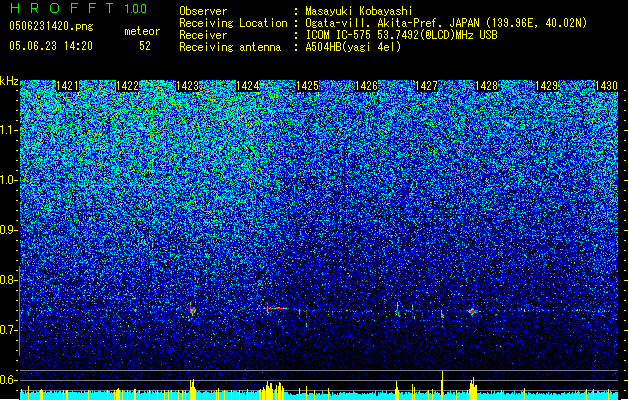Click the meteor echo just after 1423
Viewport: 629px width, 400px height.
(x=193, y=310)
